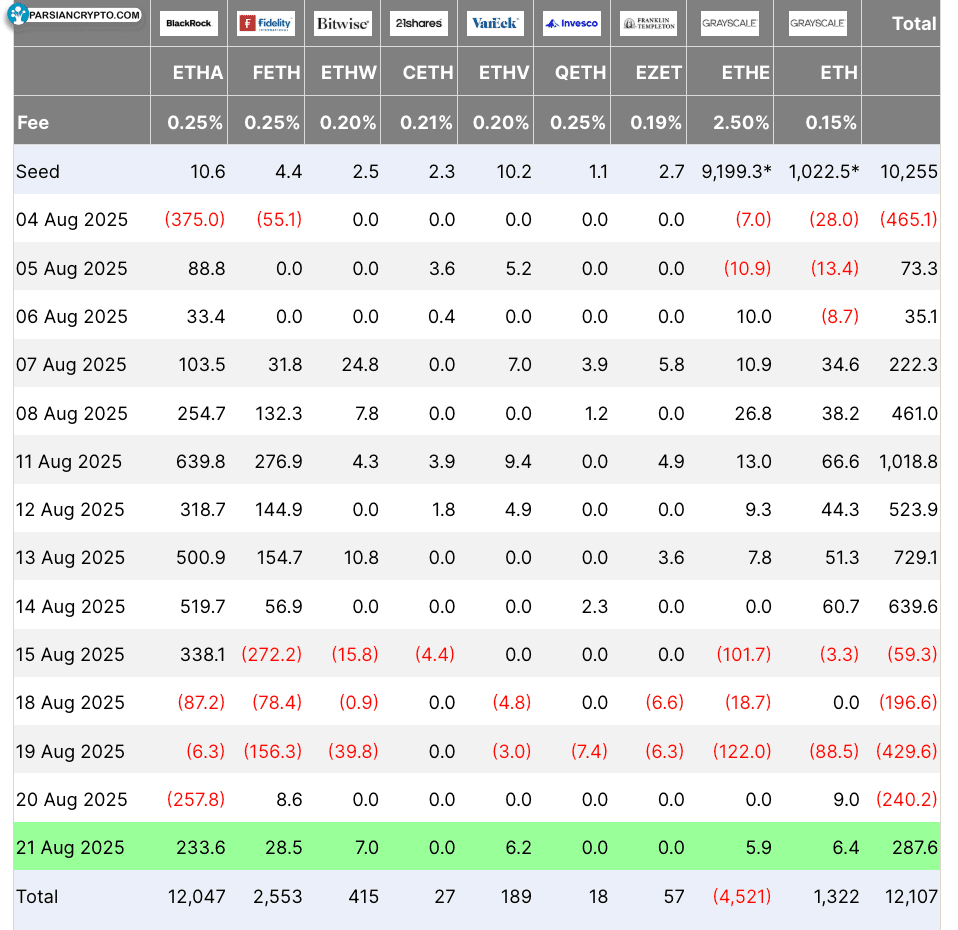958x930 pixels.
Task: Select the 08 Aug 2025 row date
Action: (x=71, y=414)
